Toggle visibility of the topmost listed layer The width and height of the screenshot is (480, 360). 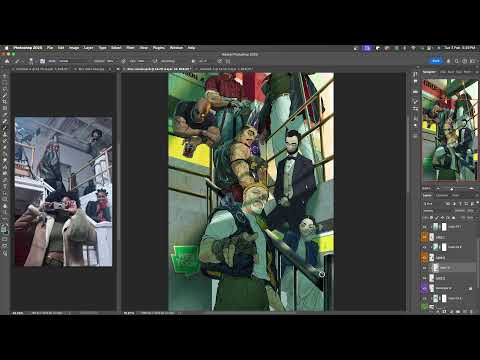[x=424, y=227]
